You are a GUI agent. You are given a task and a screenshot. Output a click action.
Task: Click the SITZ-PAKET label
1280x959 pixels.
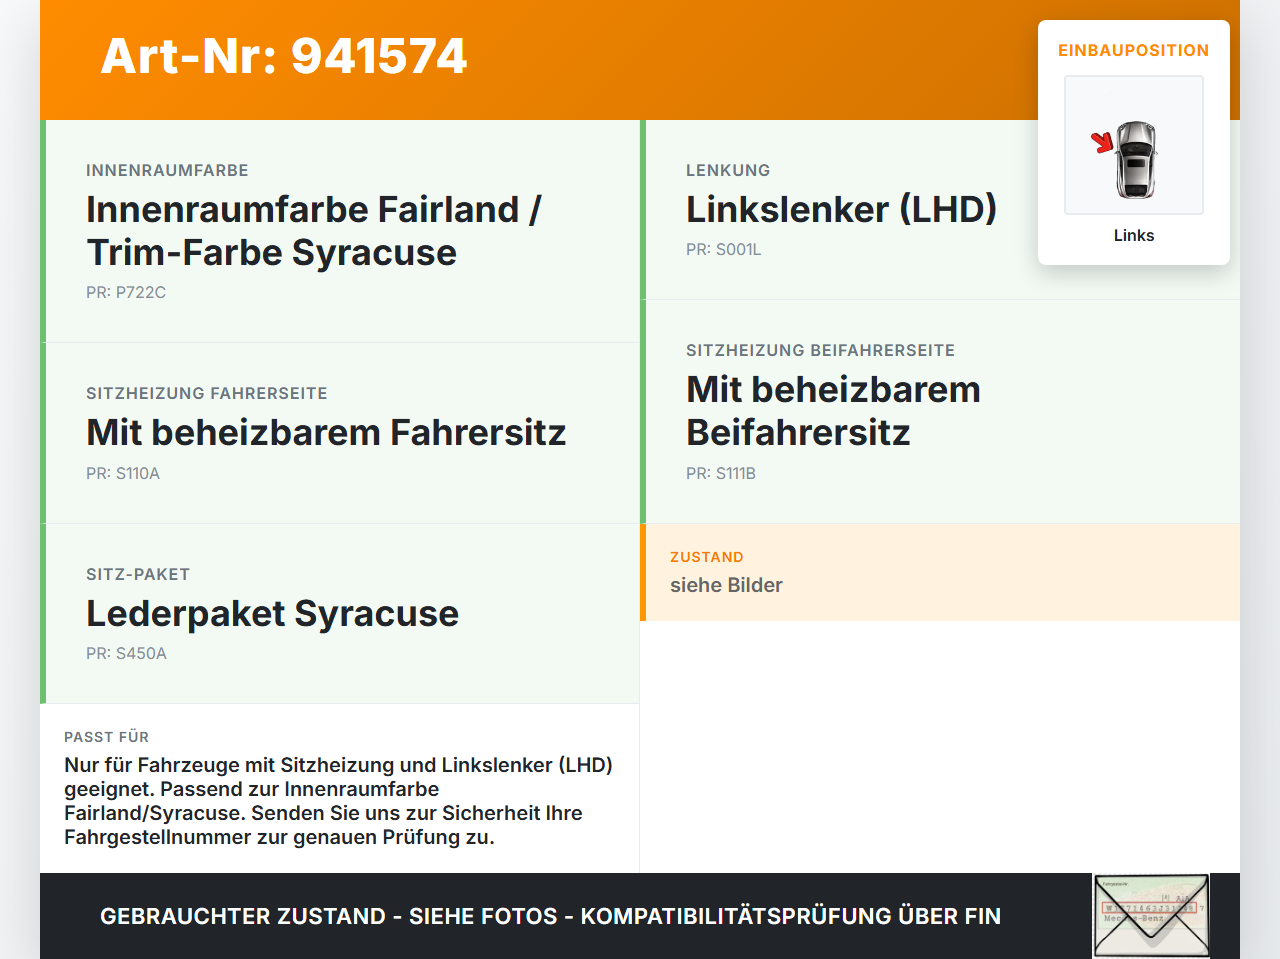point(138,575)
